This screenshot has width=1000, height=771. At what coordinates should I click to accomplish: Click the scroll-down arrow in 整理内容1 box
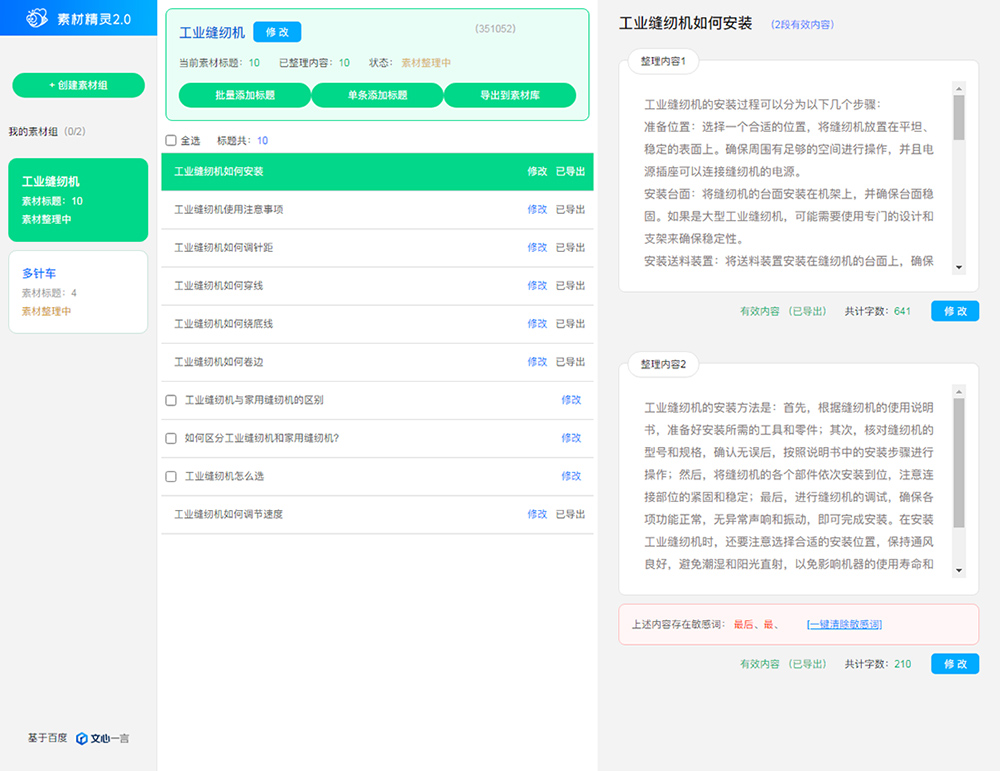[x=959, y=267]
